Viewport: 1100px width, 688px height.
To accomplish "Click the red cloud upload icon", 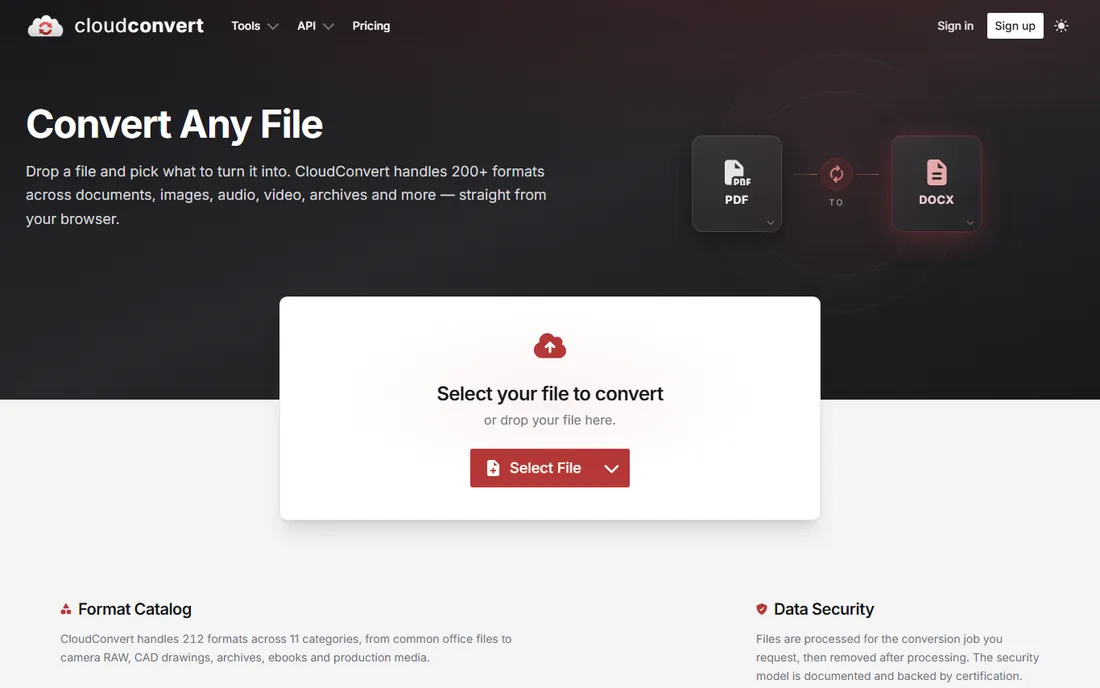I will click(x=550, y=346).
